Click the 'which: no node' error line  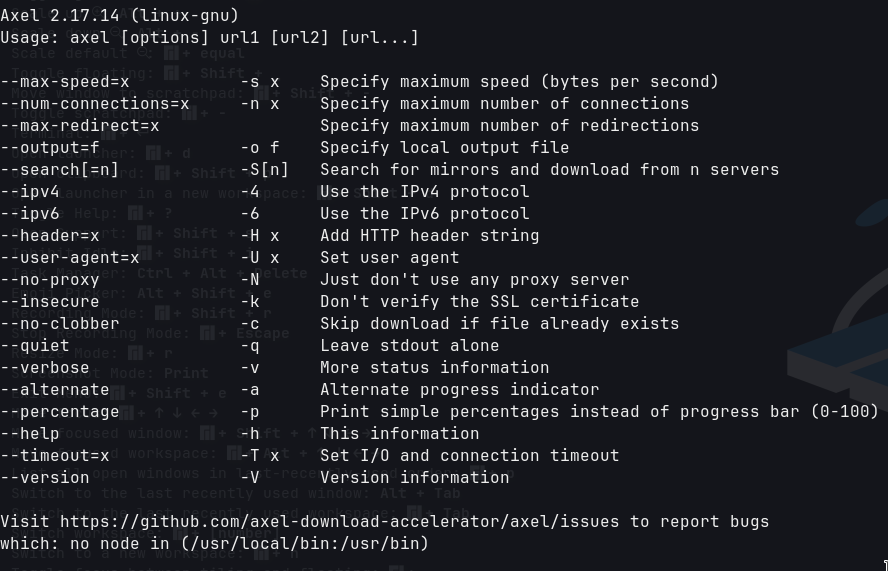(x=215, y=544)
